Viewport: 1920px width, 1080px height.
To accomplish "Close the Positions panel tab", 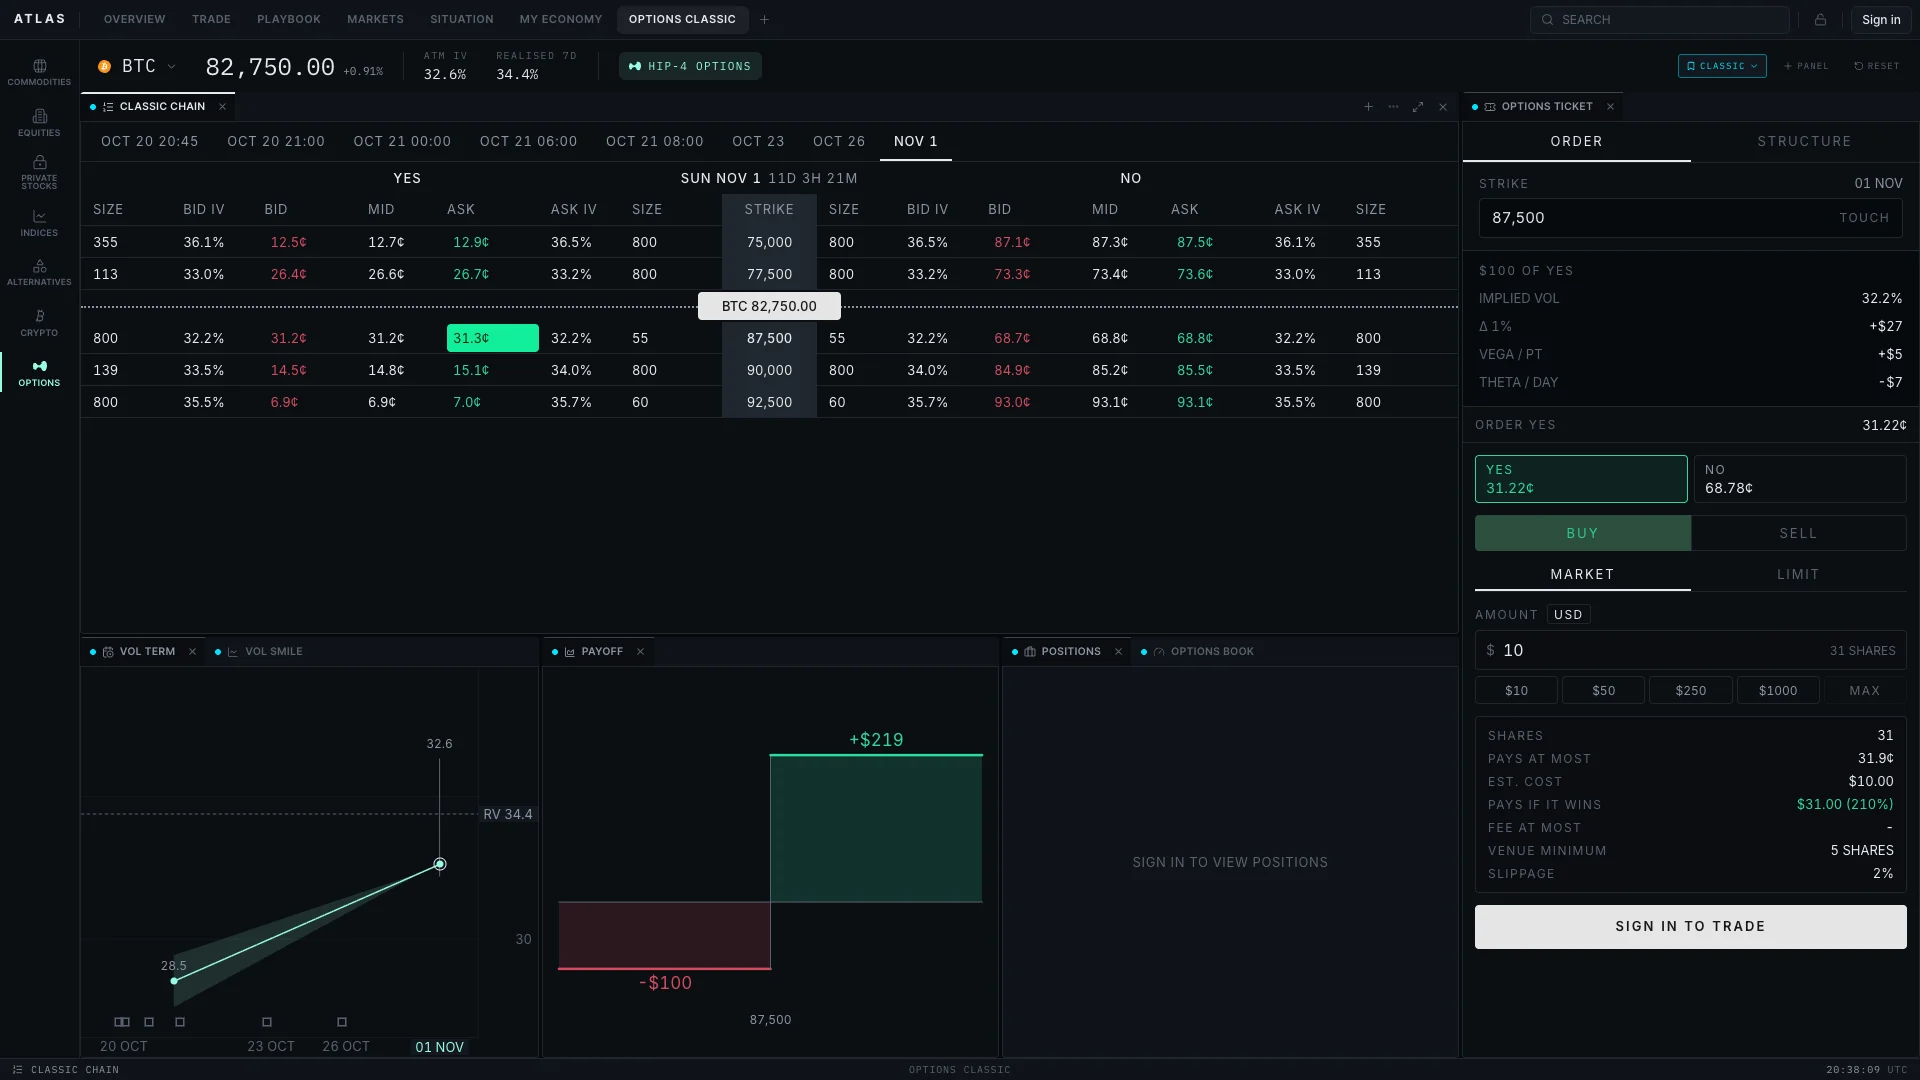I will [x=1118, y=652].
